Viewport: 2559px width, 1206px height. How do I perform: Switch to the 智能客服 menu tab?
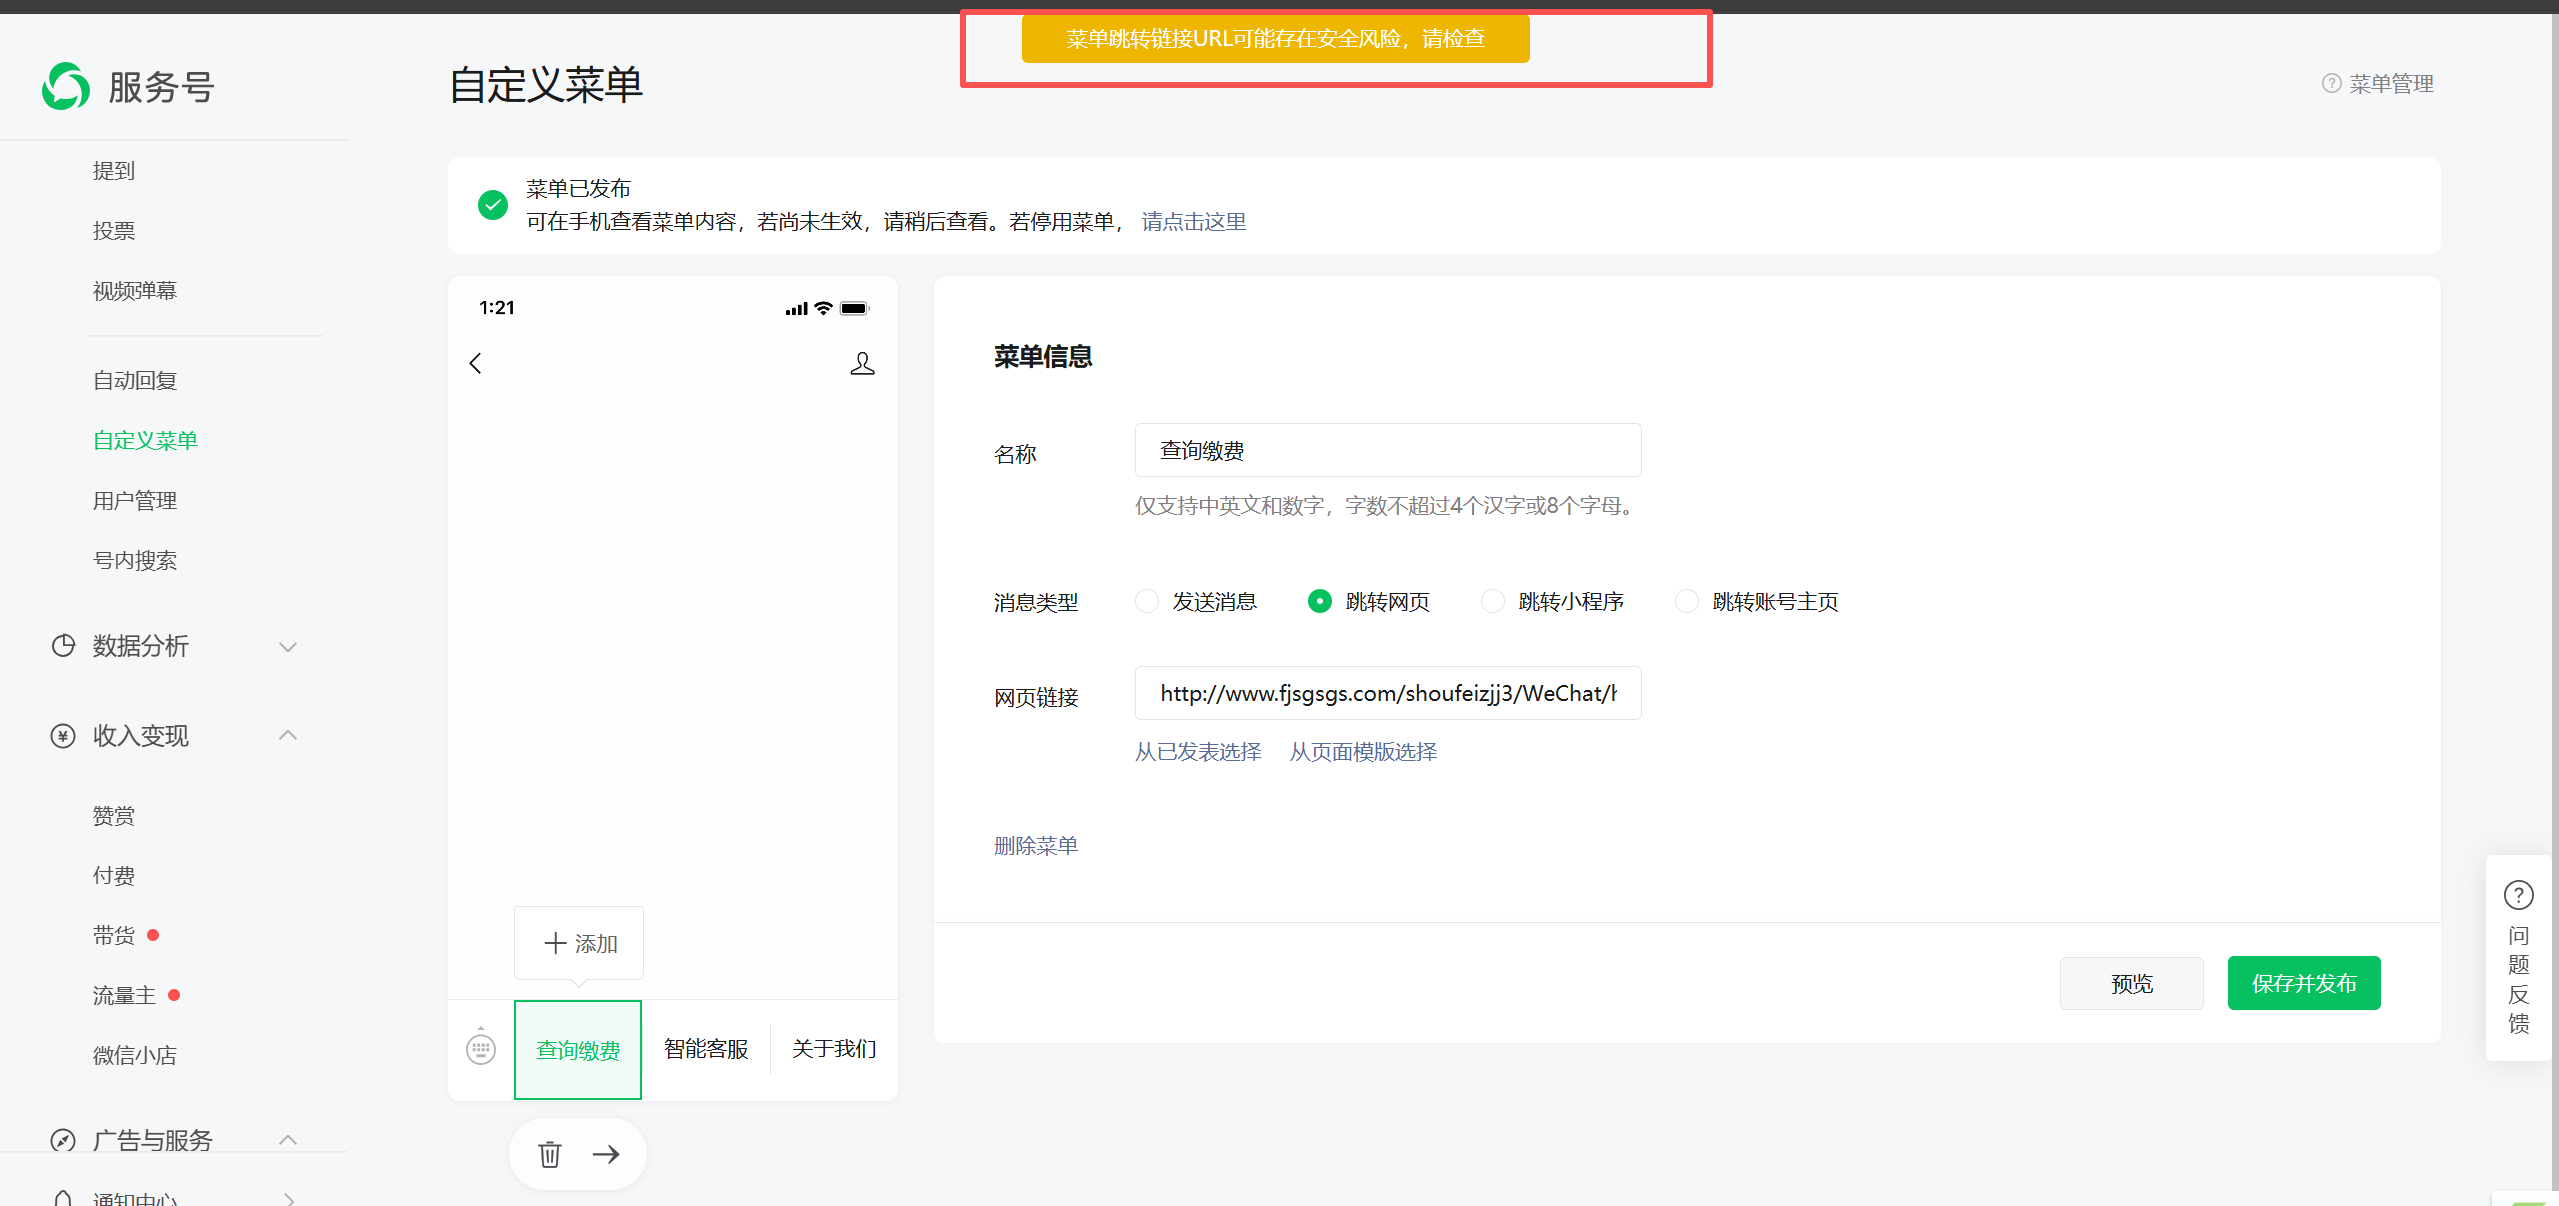706,1049
